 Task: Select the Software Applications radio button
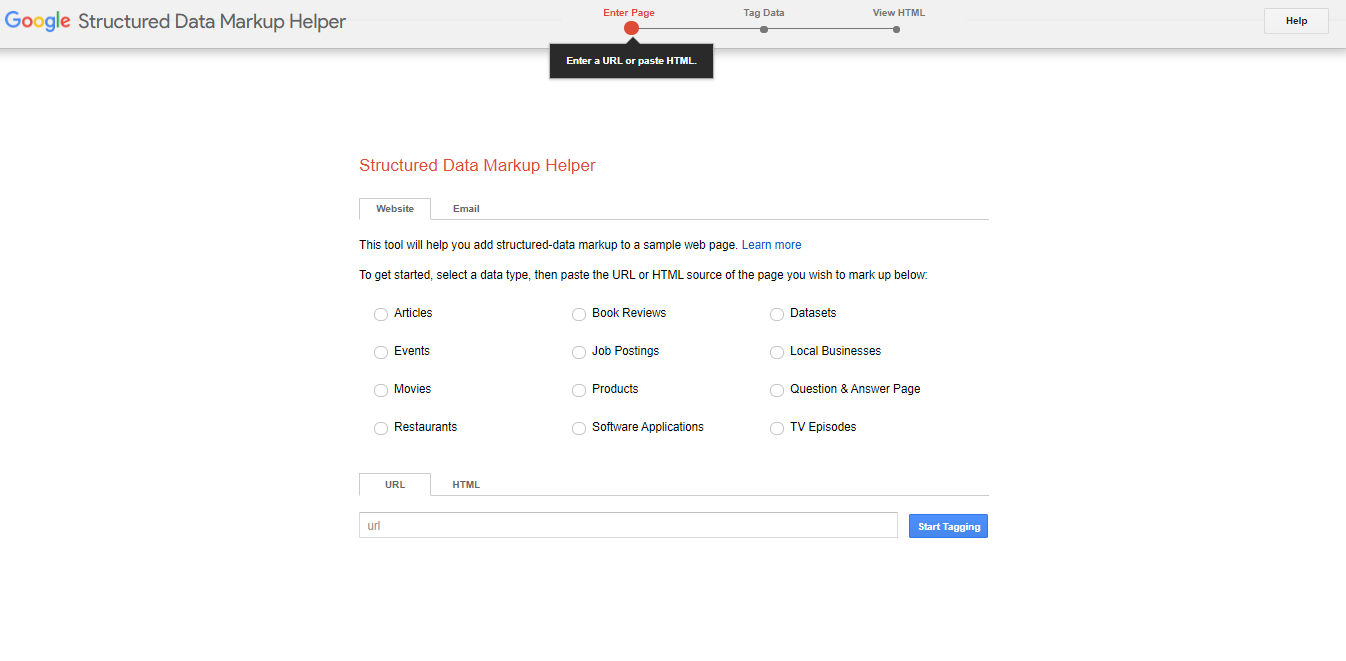coord(579,428)
